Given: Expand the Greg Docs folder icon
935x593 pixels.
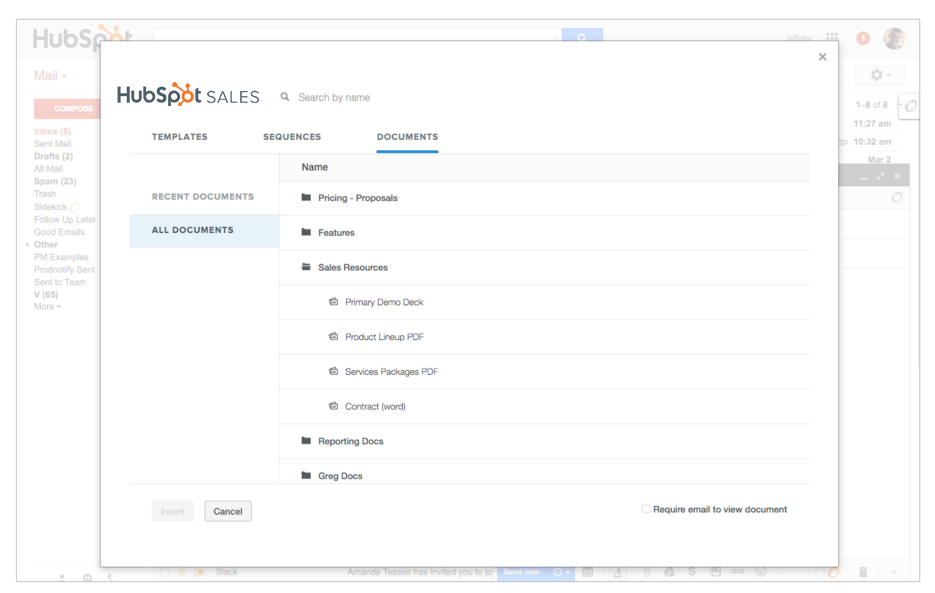Looking at the screenshot, I should [306, 475].
